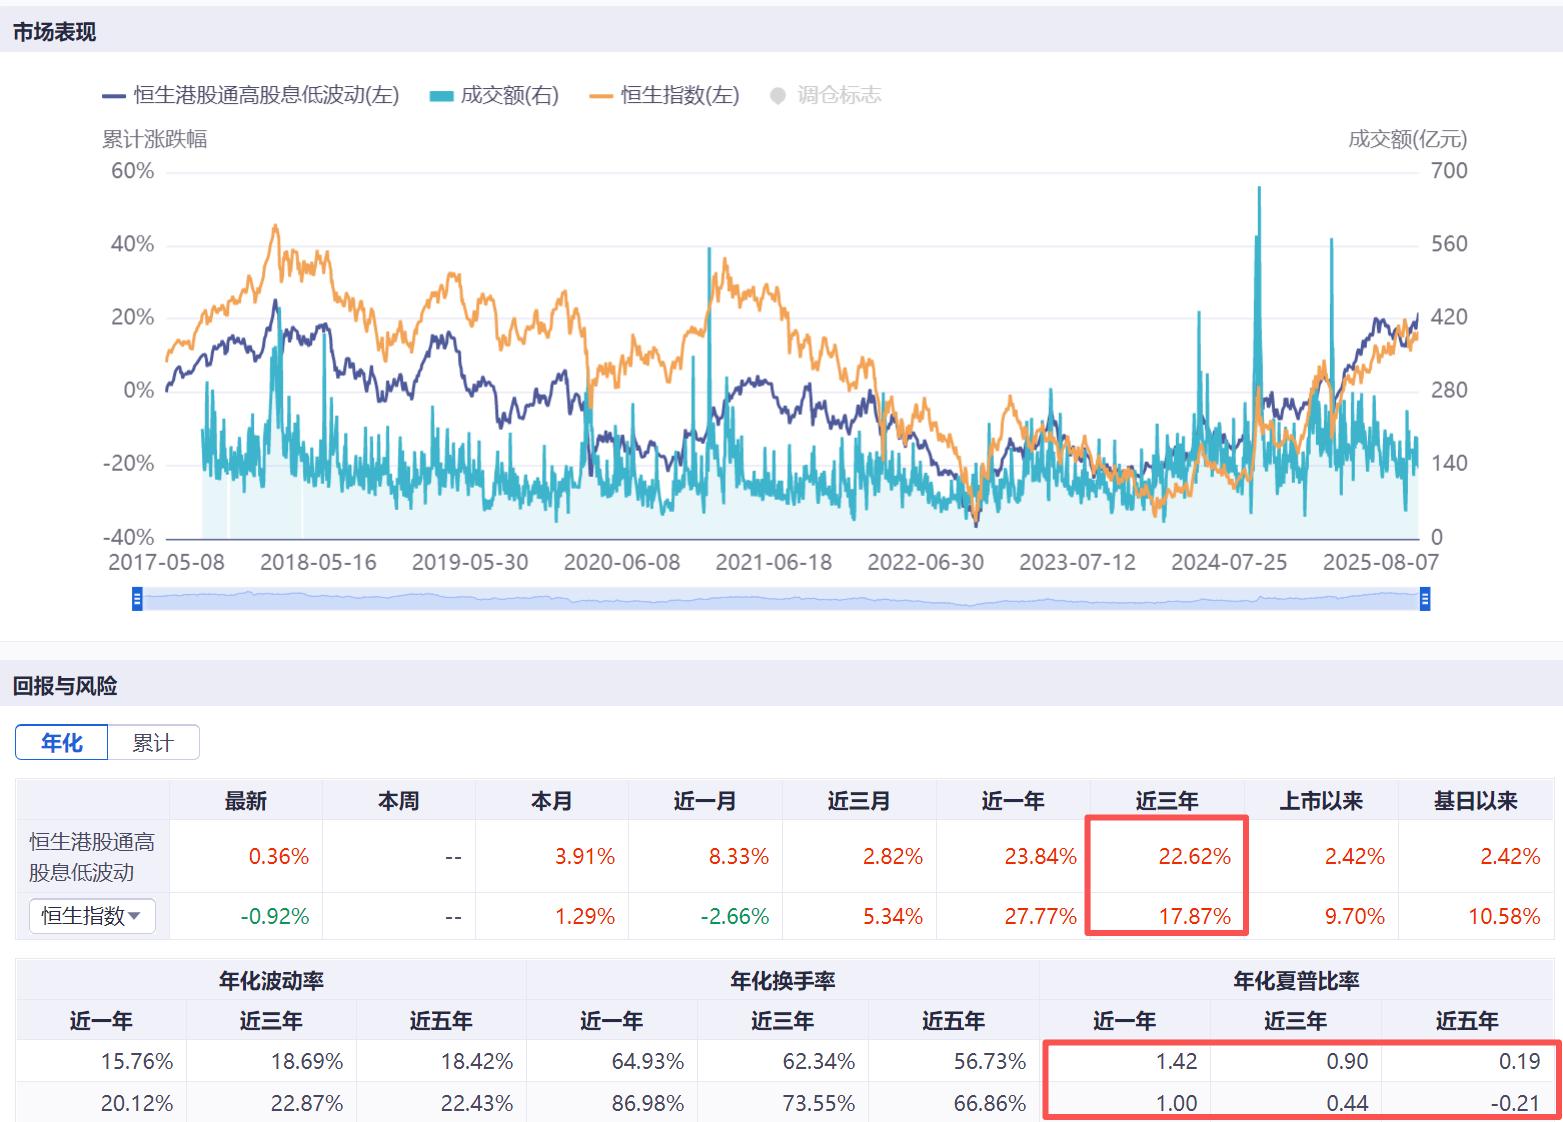
Task: Click the 17.87% three-year return value
Action: tap(1194, 916)
